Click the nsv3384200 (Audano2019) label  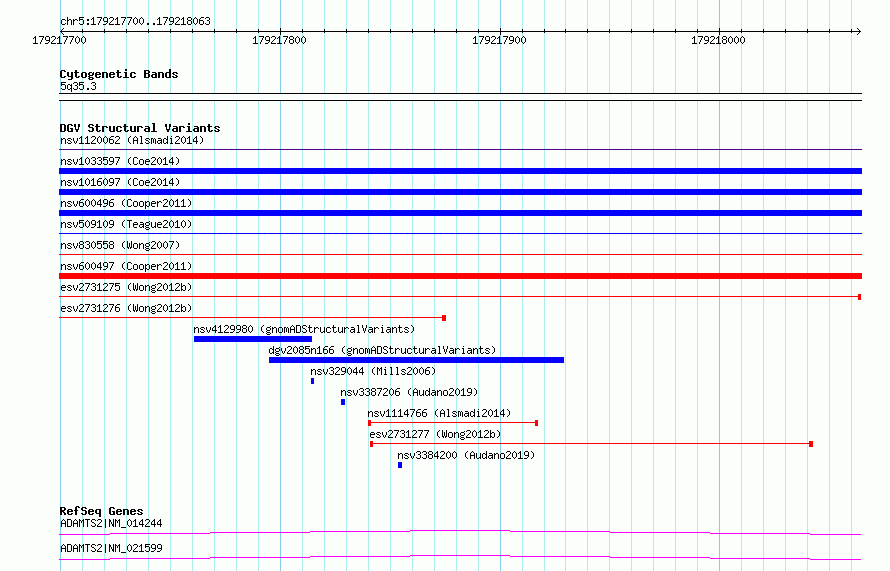466,455
